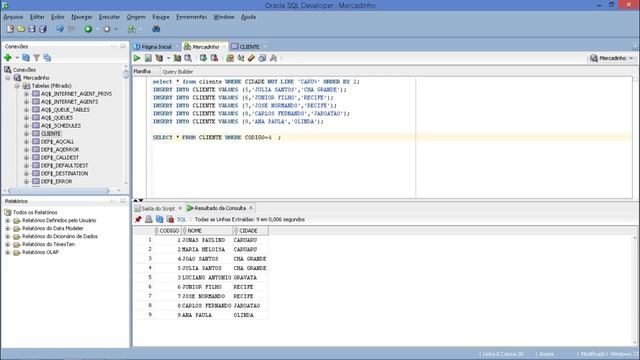Viewport: 640px width, 360px height.
Task: Sort by the NOME column header
Action: click(207, 231)
